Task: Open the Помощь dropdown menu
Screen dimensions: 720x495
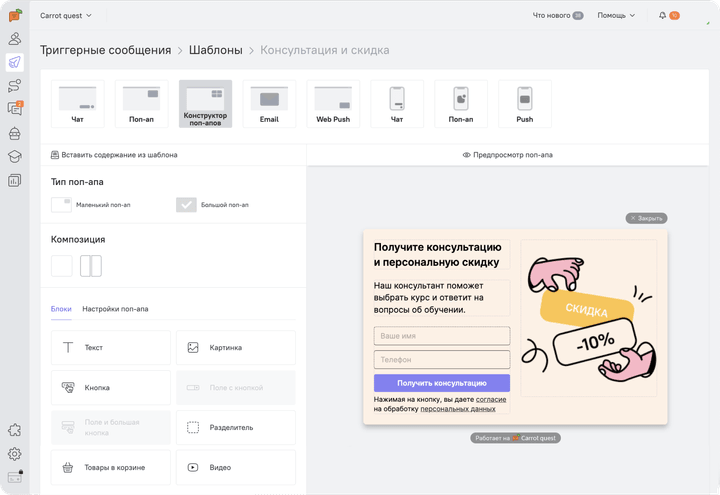Action: point(616,15)
